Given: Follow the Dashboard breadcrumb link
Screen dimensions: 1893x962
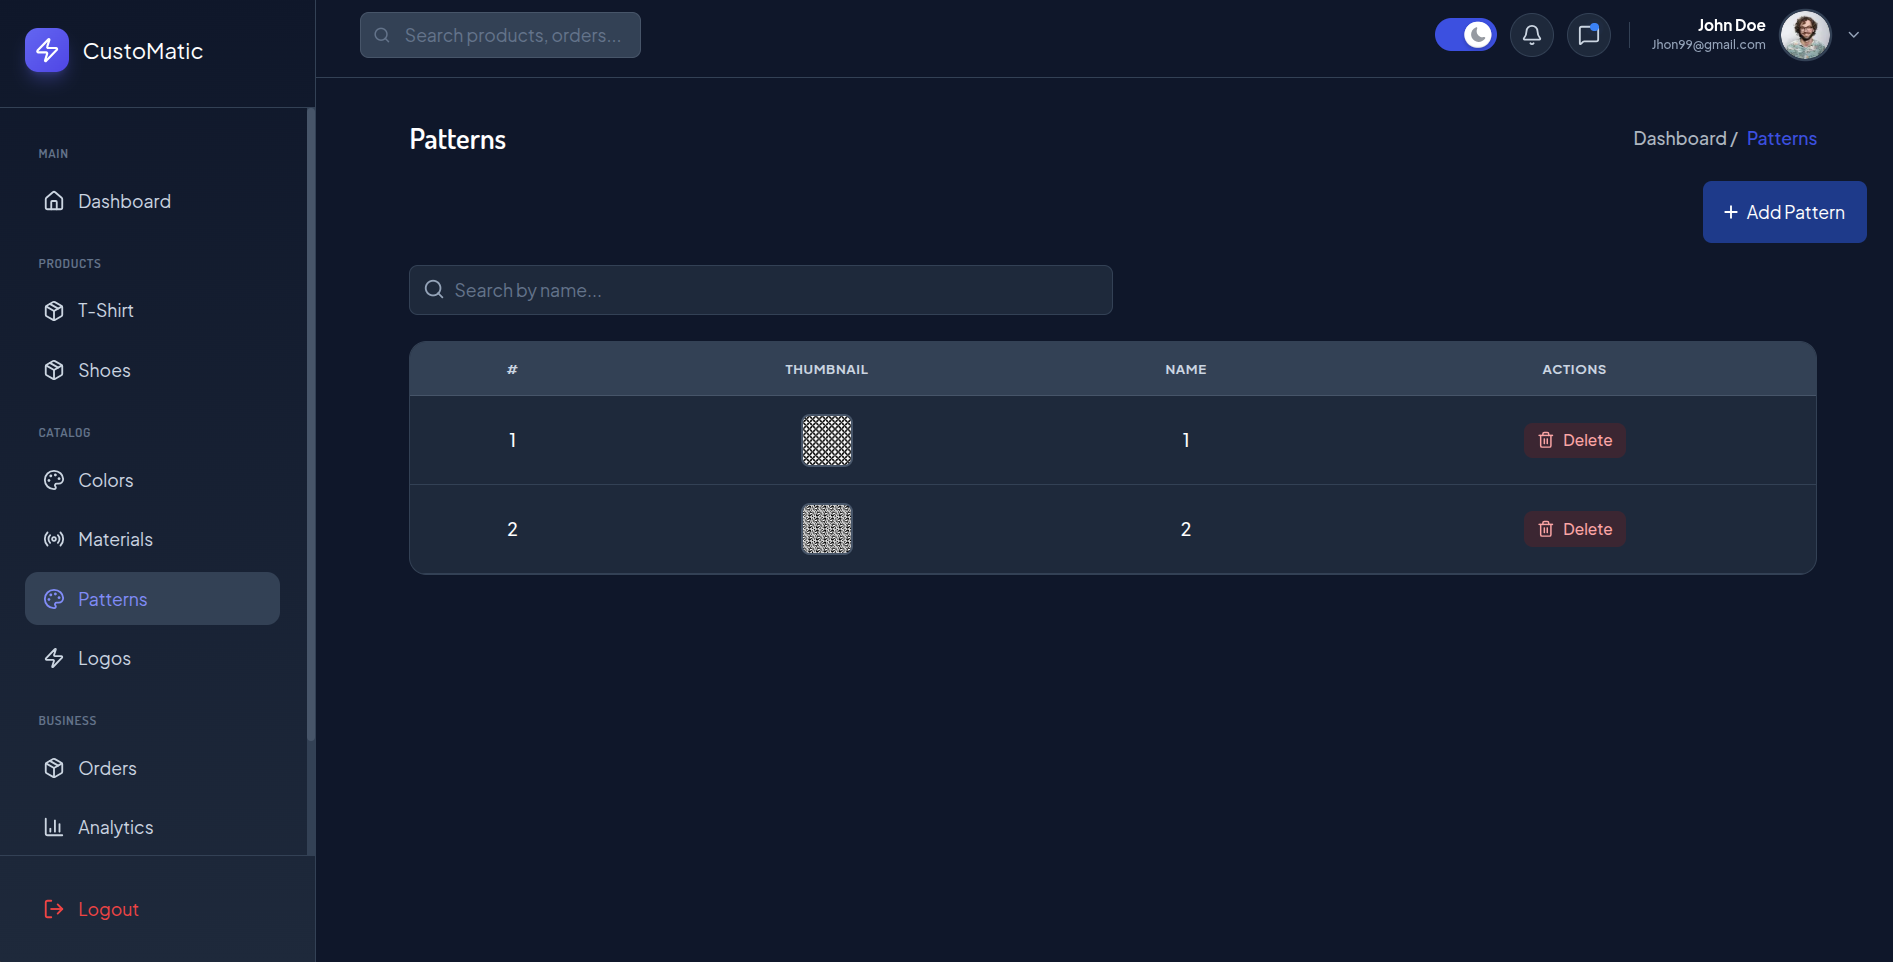Looking at the screenshot, I should pos(1679,139).
